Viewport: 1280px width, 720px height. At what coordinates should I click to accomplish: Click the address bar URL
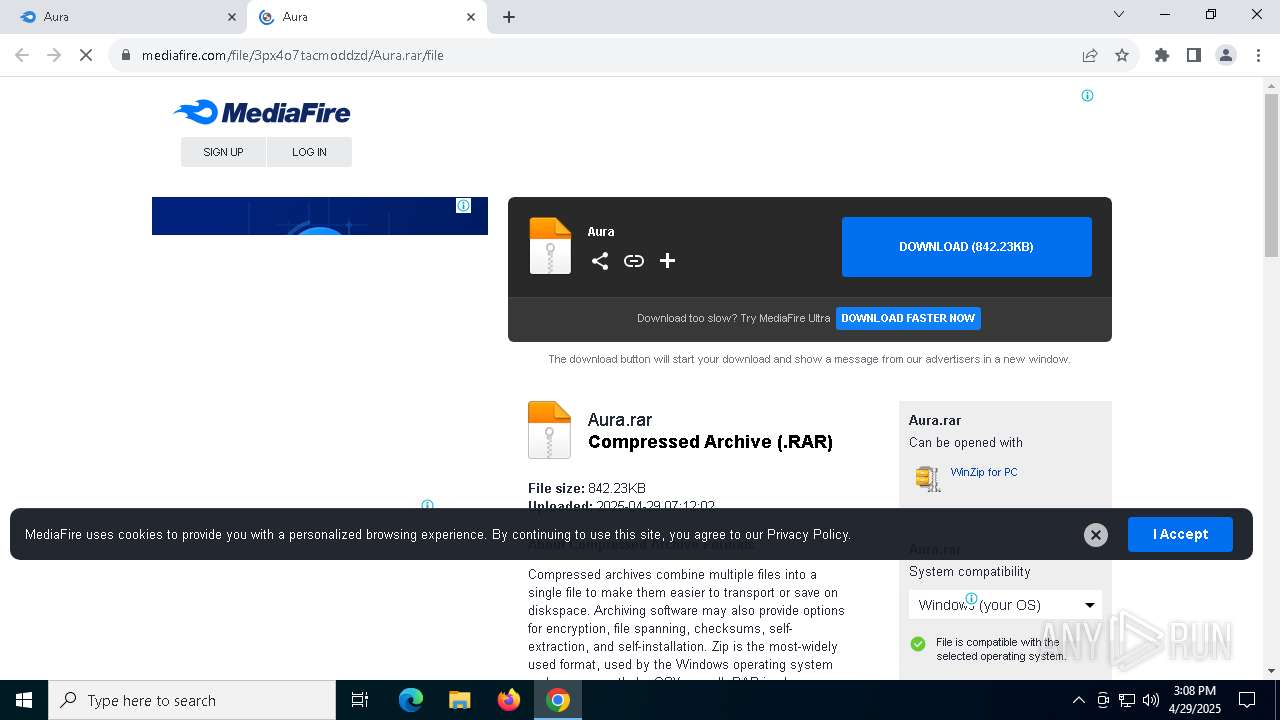[x=292, y=55]
